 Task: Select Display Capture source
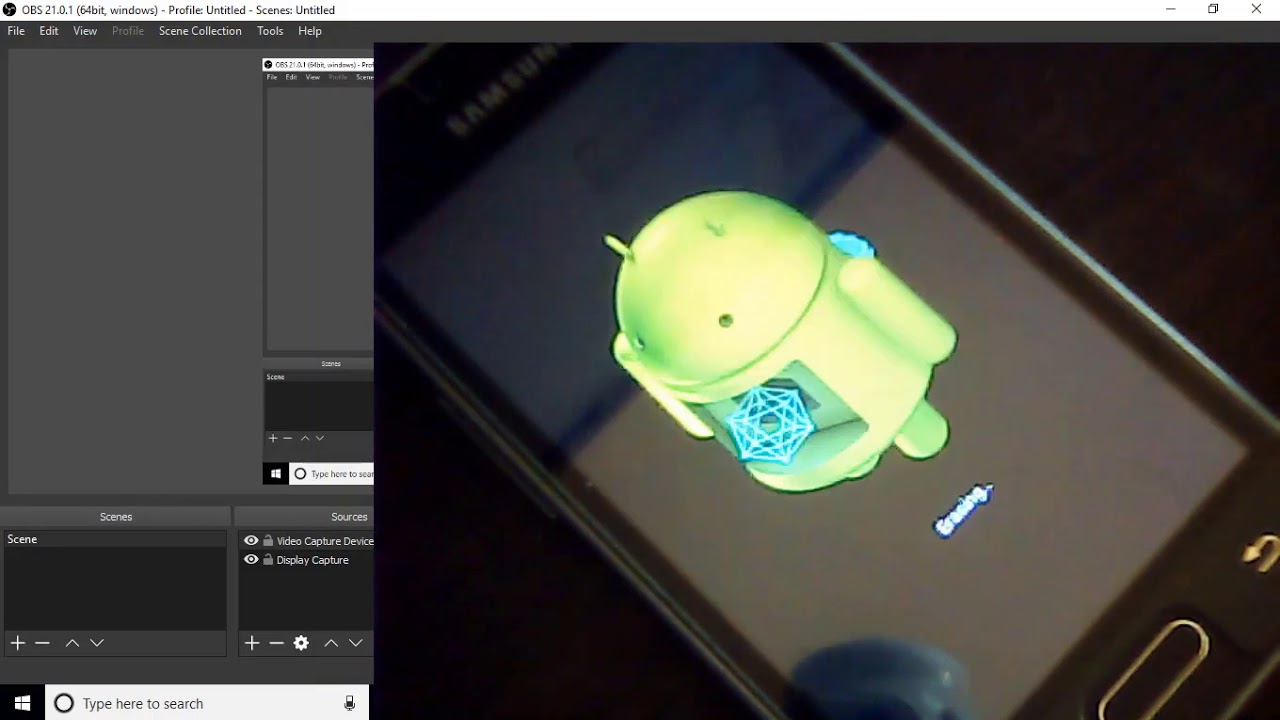point(313,560)
